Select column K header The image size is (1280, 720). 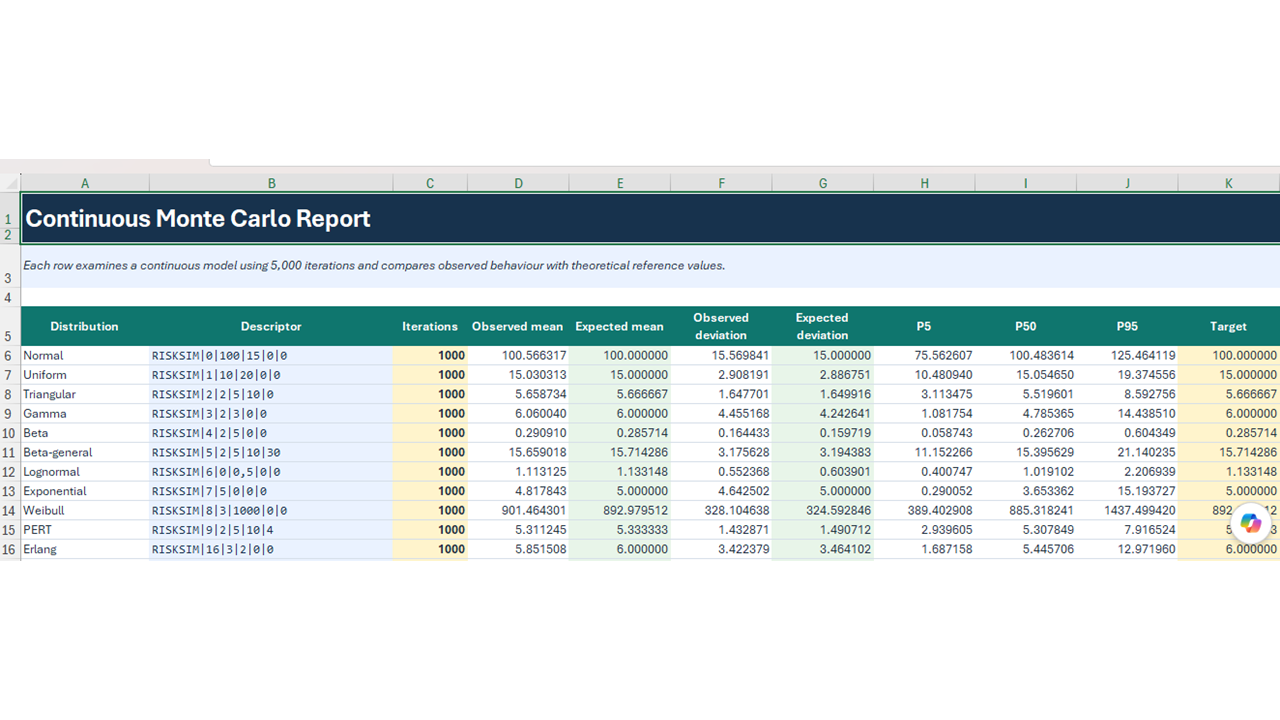pyautogui.click(x=1228, y=183)
